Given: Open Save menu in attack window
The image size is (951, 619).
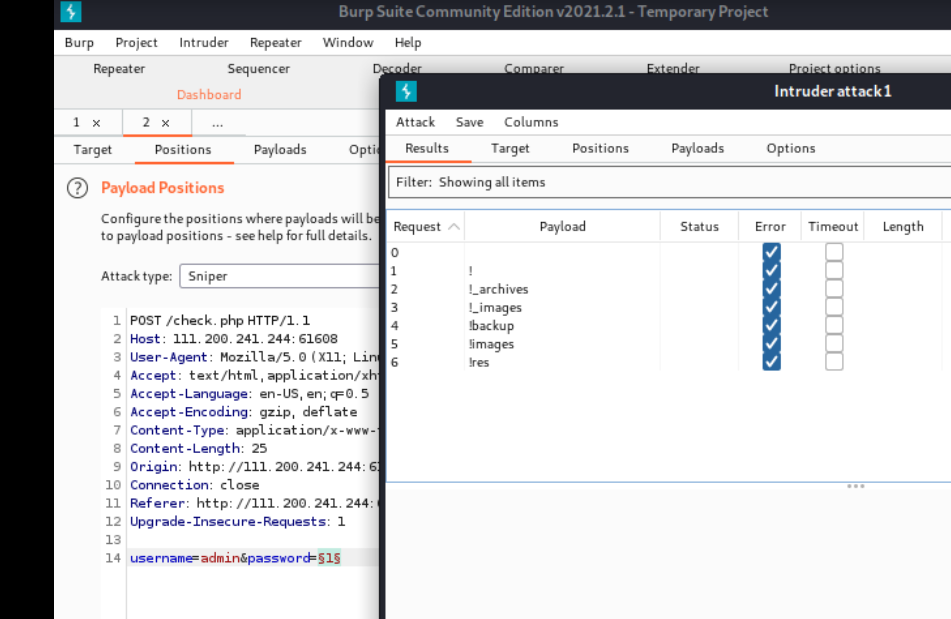Looking at the screenshot, I should tap(470, 122).
